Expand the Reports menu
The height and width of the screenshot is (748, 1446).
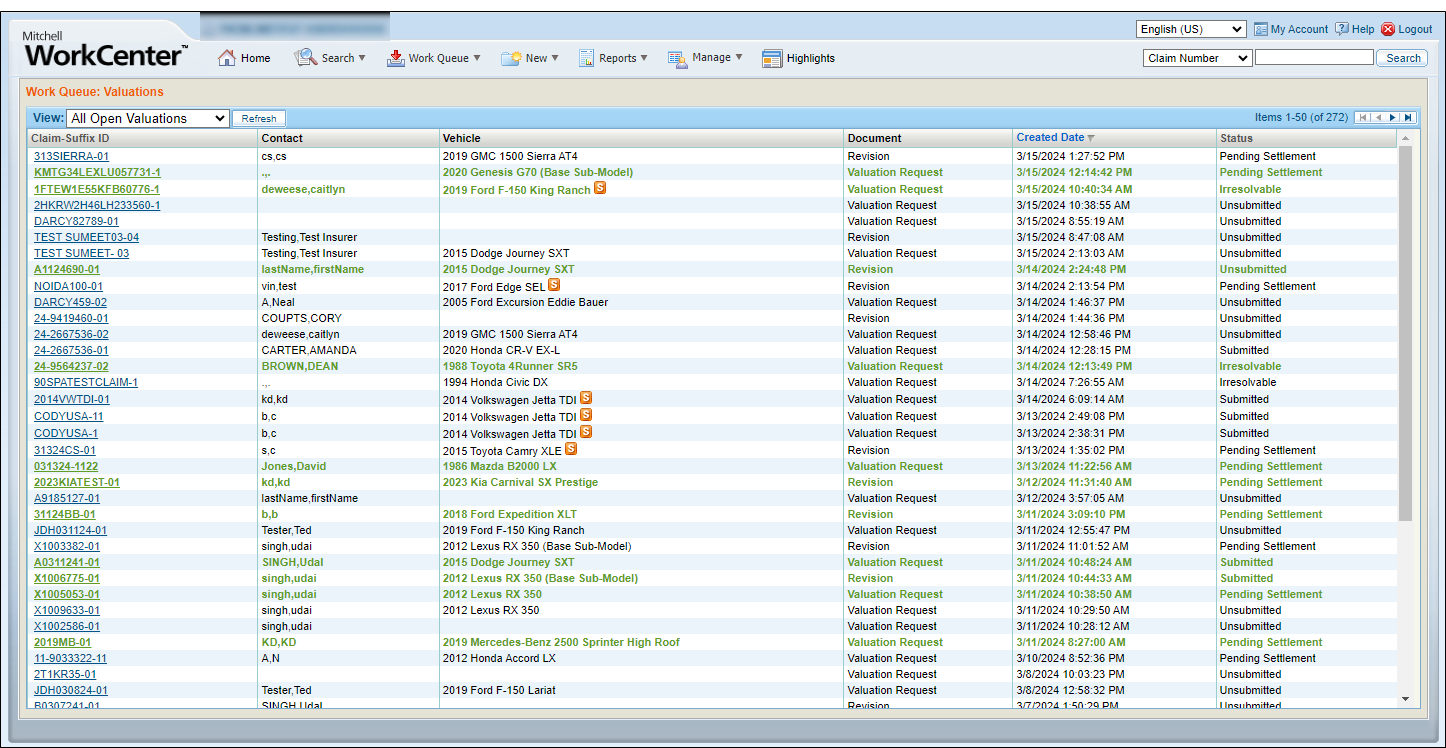(613, 58)
